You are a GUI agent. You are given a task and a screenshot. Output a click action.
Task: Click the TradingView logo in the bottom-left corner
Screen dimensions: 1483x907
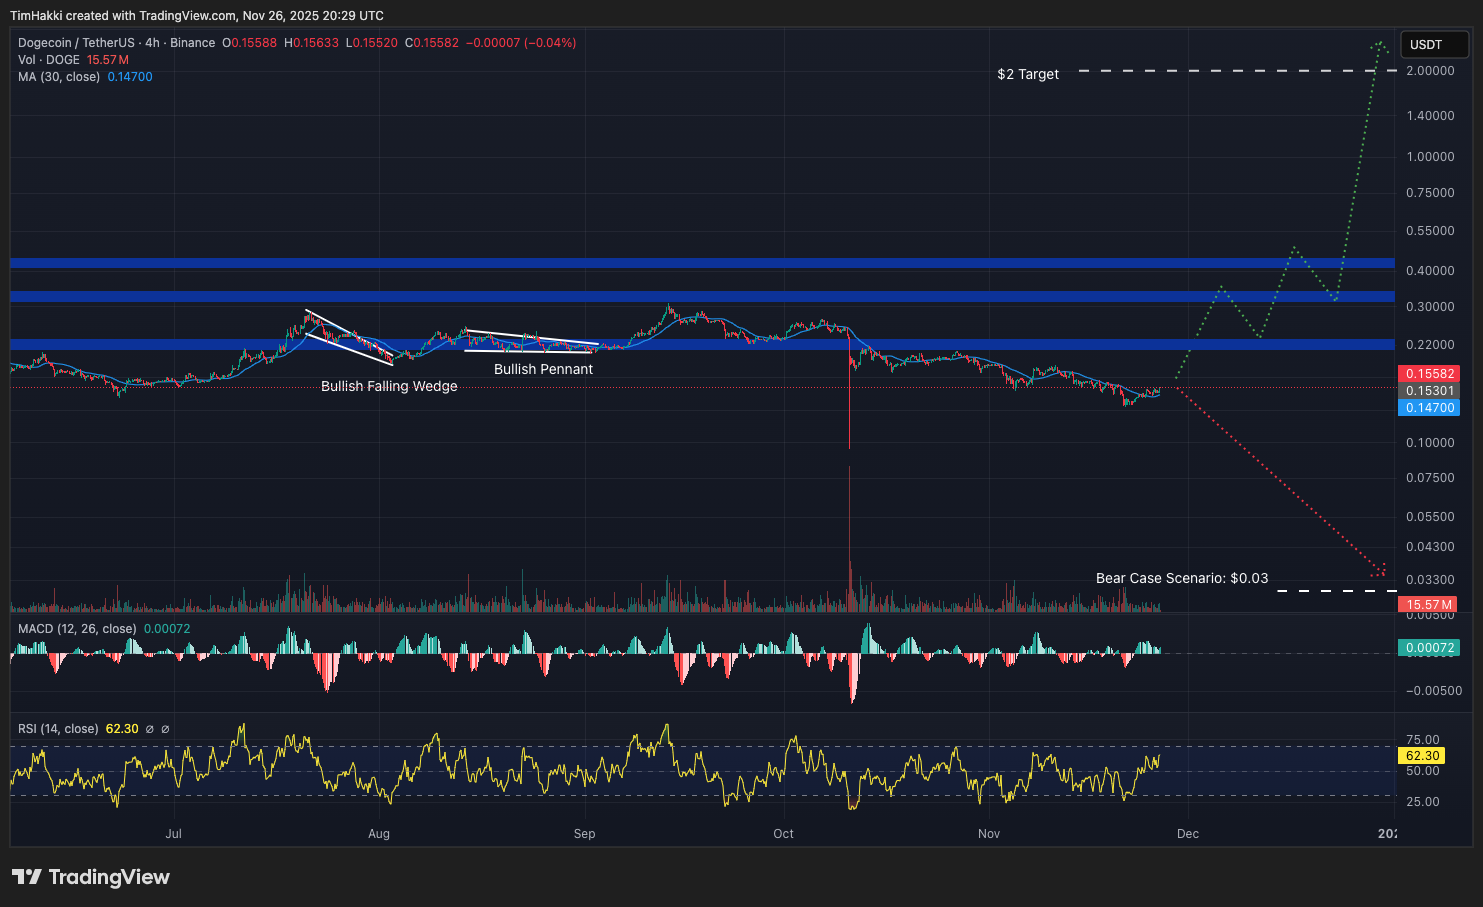(90, 877)
